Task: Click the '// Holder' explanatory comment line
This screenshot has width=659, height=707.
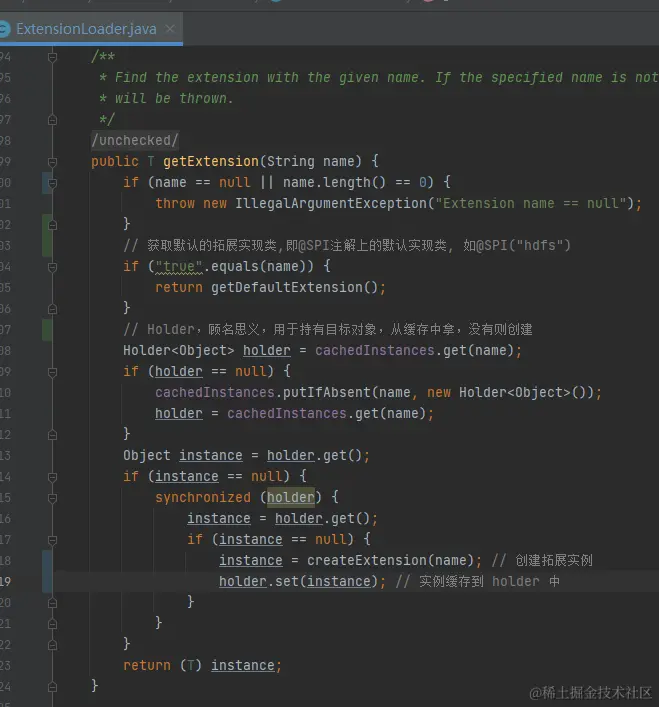Action: pyautogui.click(x=328, y=329)
